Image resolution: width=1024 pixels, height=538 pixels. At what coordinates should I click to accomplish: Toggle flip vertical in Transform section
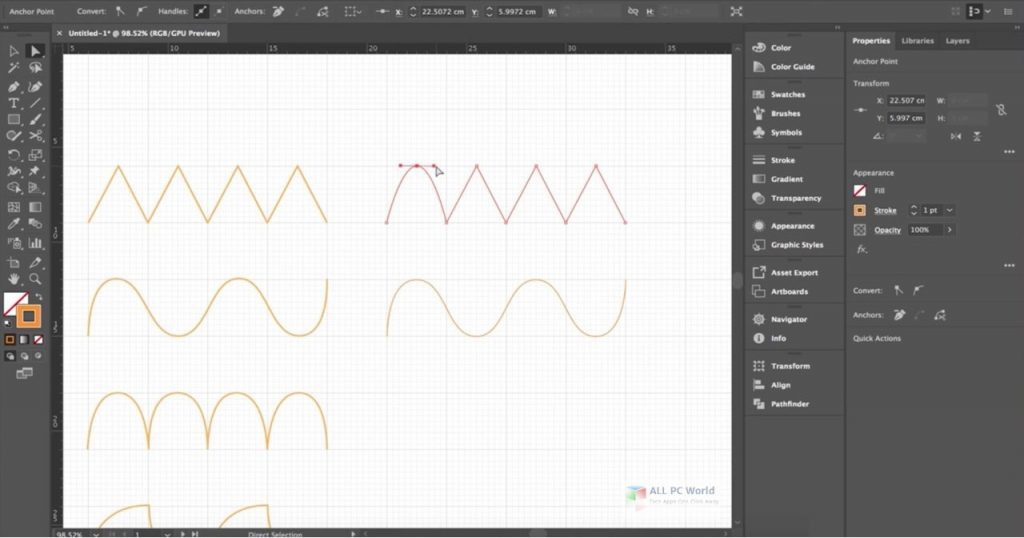tap(977, 136)
